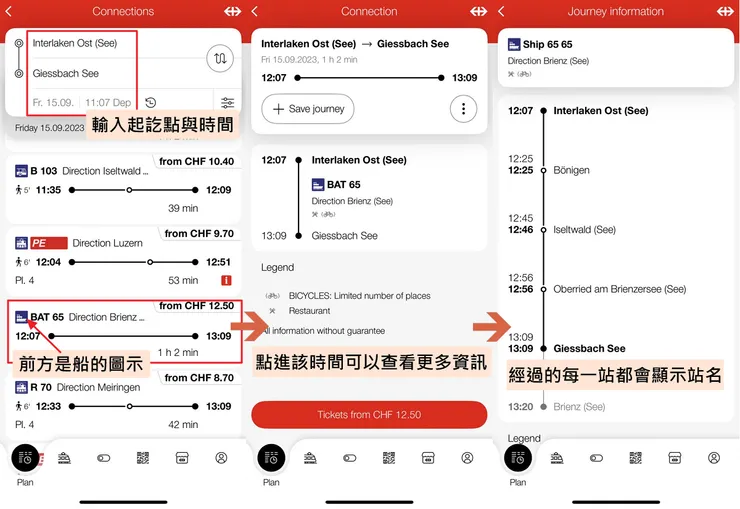Tap from CHF 8.70 price label
Image resolution: width=740 pixels, height=509 pixels.
pos(199,378)
